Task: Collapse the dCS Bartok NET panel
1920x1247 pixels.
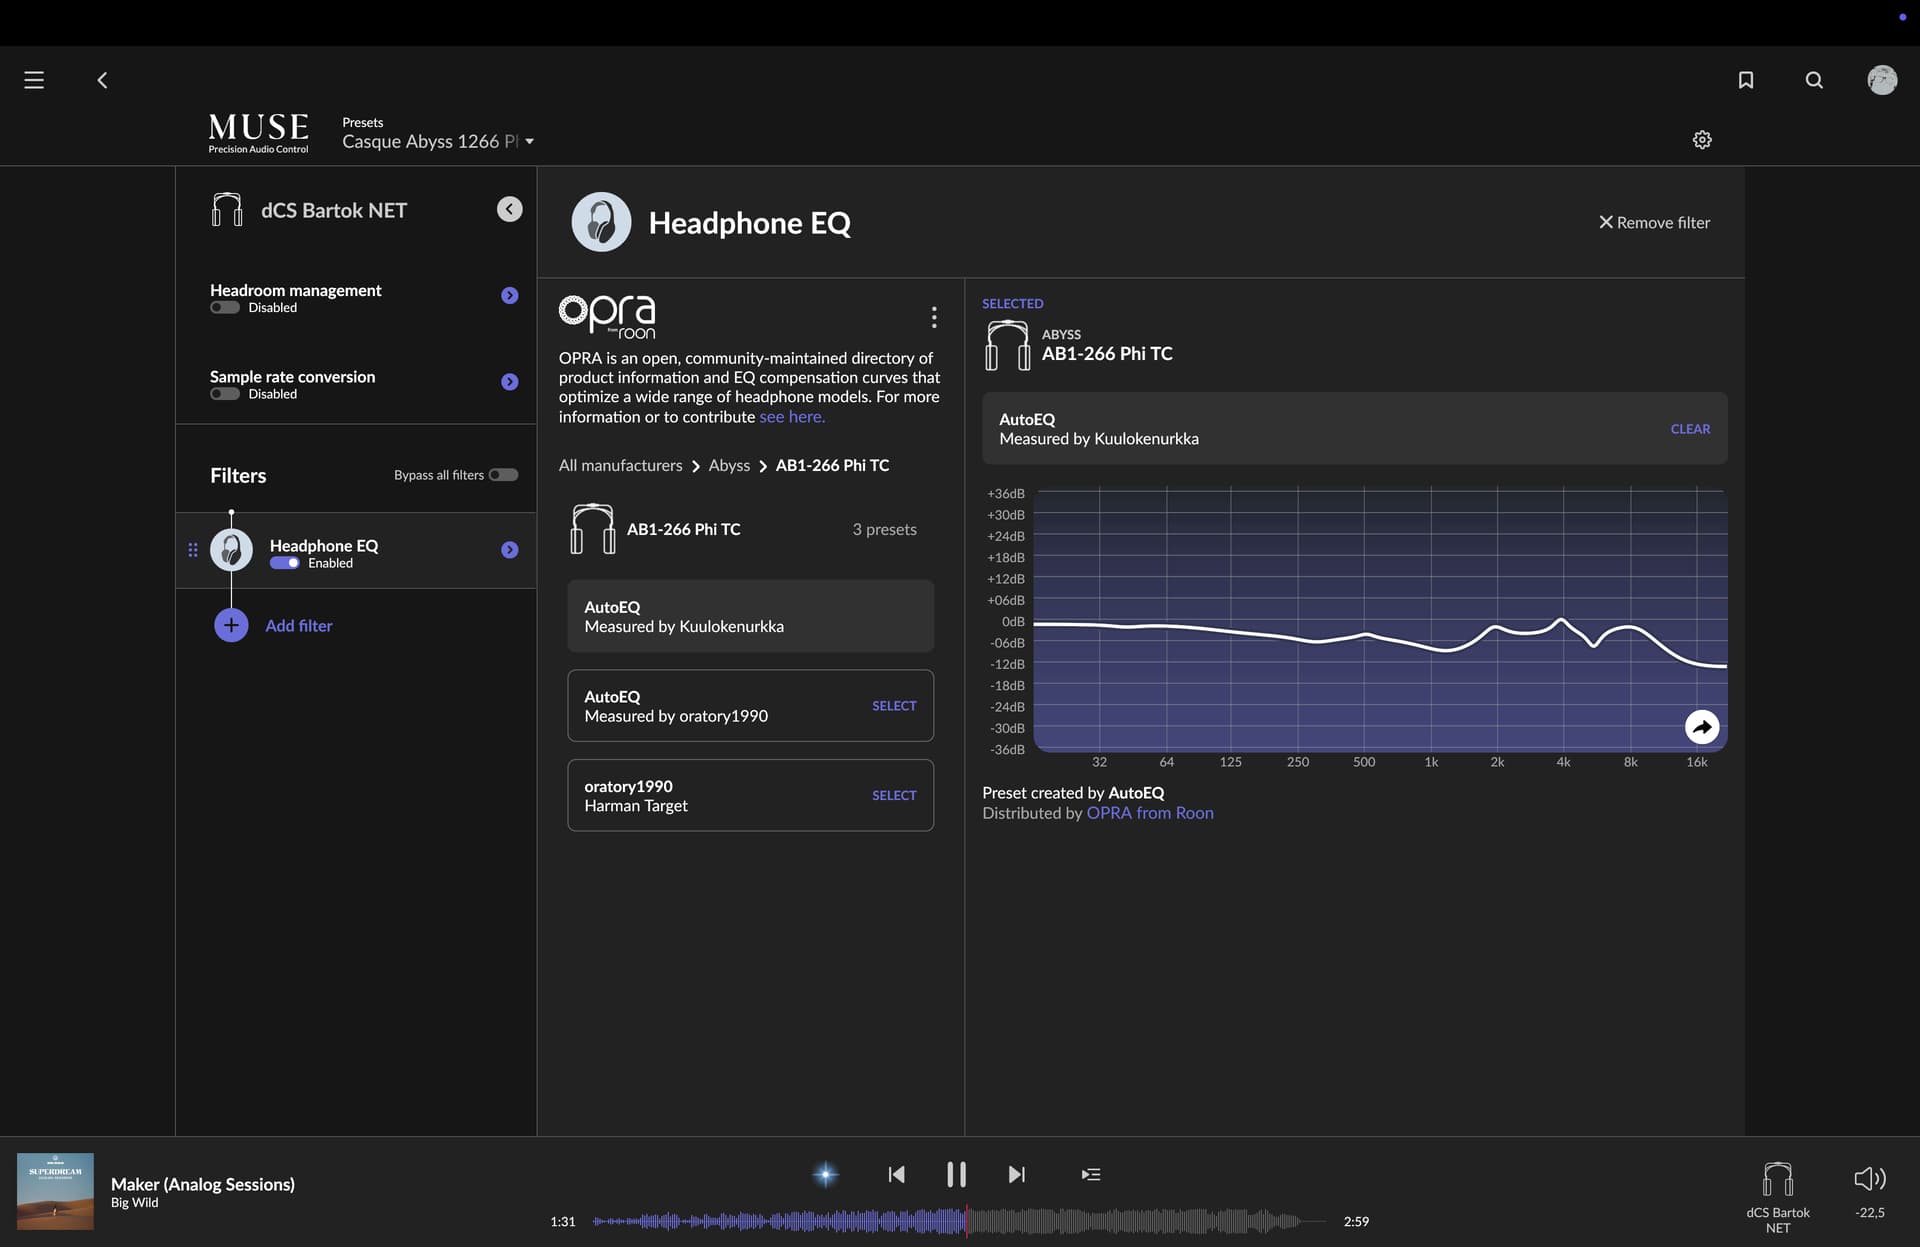Action: tap(510, 209)
